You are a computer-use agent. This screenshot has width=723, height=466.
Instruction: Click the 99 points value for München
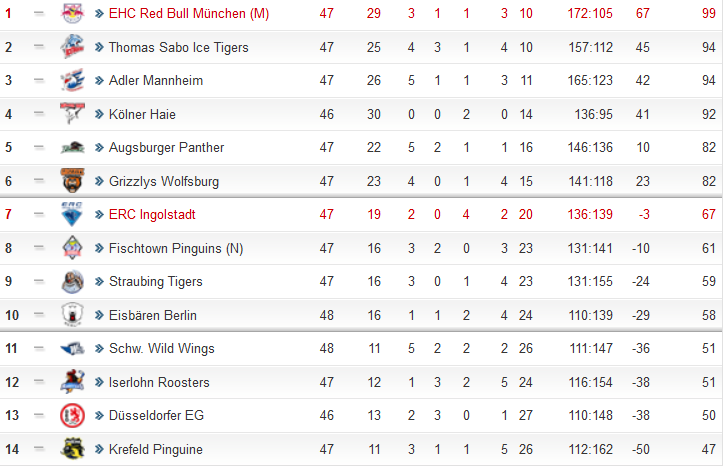pyautogui.click(x=709, y=13)
